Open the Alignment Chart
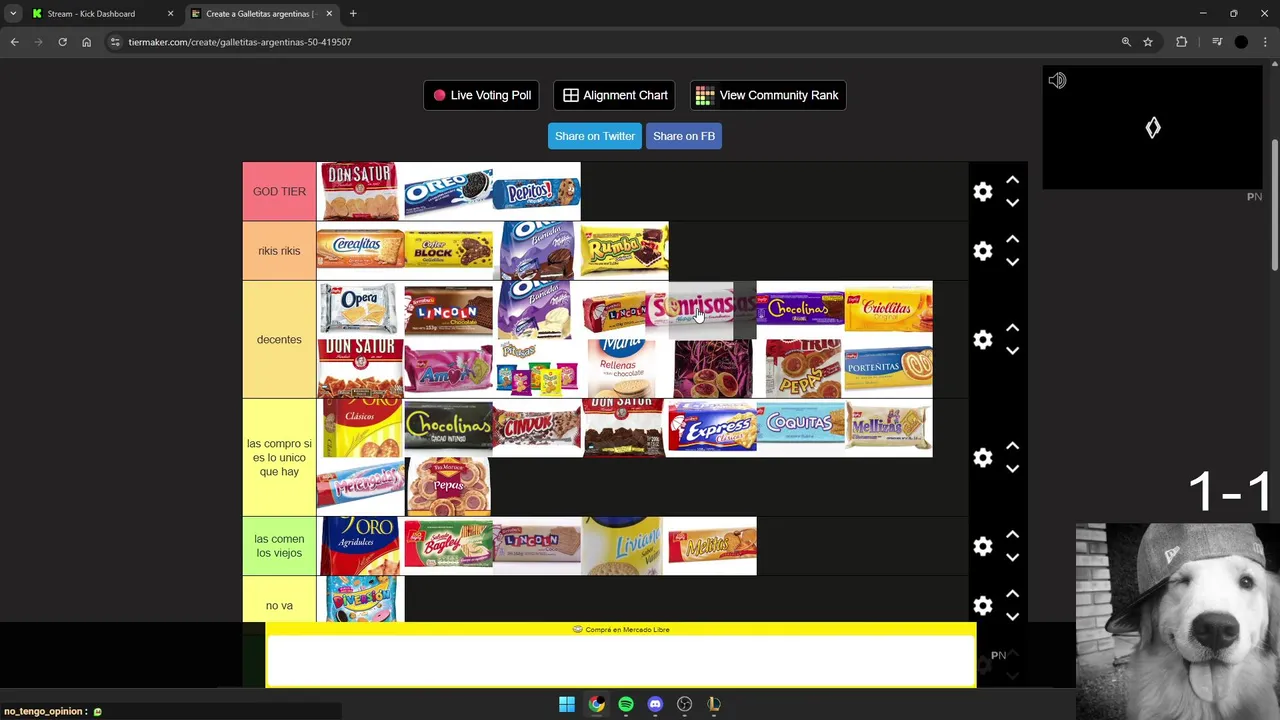 pyautogui.click(x=614, y=95)
